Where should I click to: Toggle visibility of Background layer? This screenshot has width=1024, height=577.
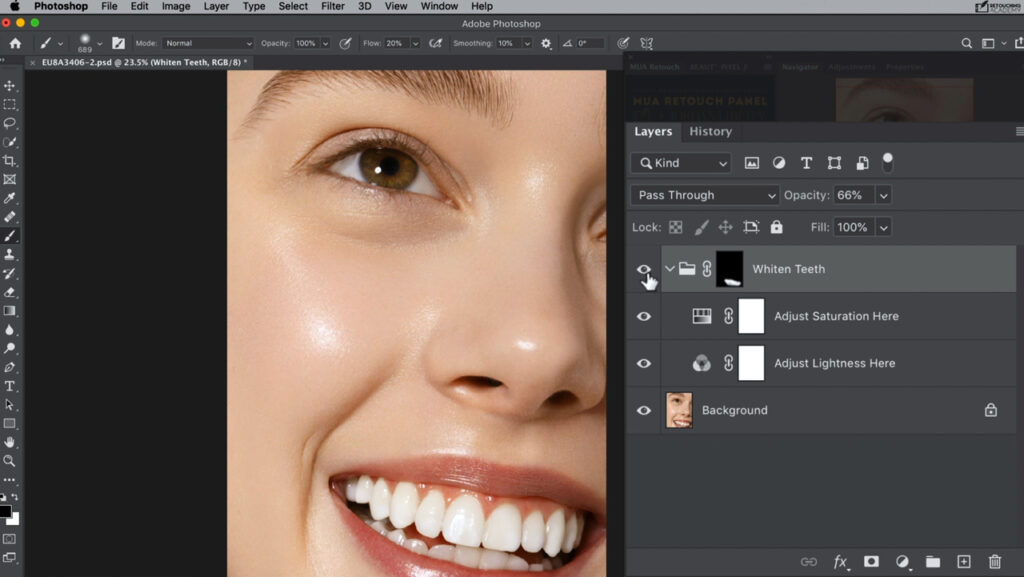click(x=644, y=410)
